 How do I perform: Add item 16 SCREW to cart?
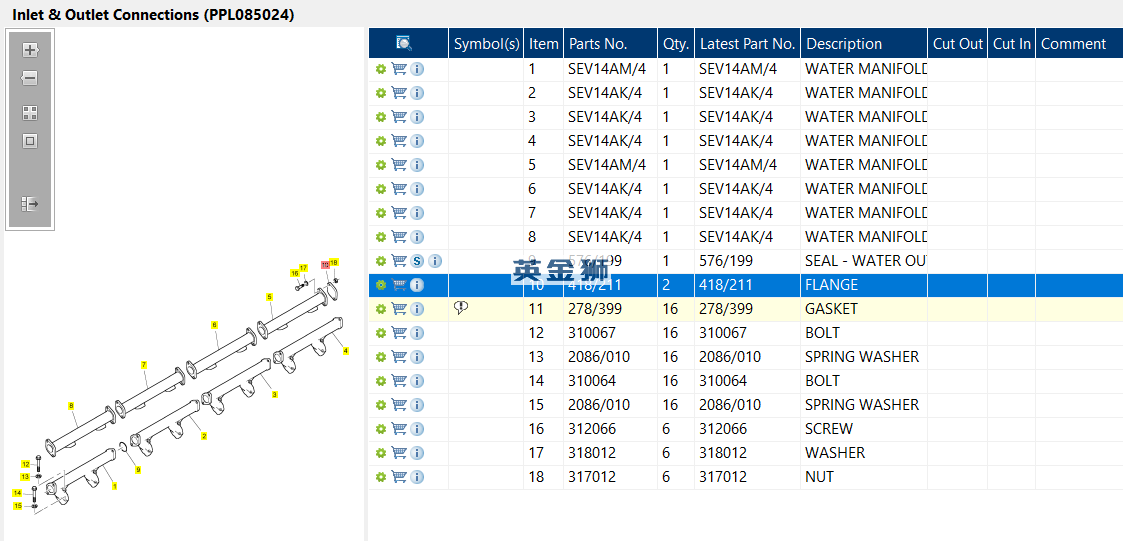point(399,429)
